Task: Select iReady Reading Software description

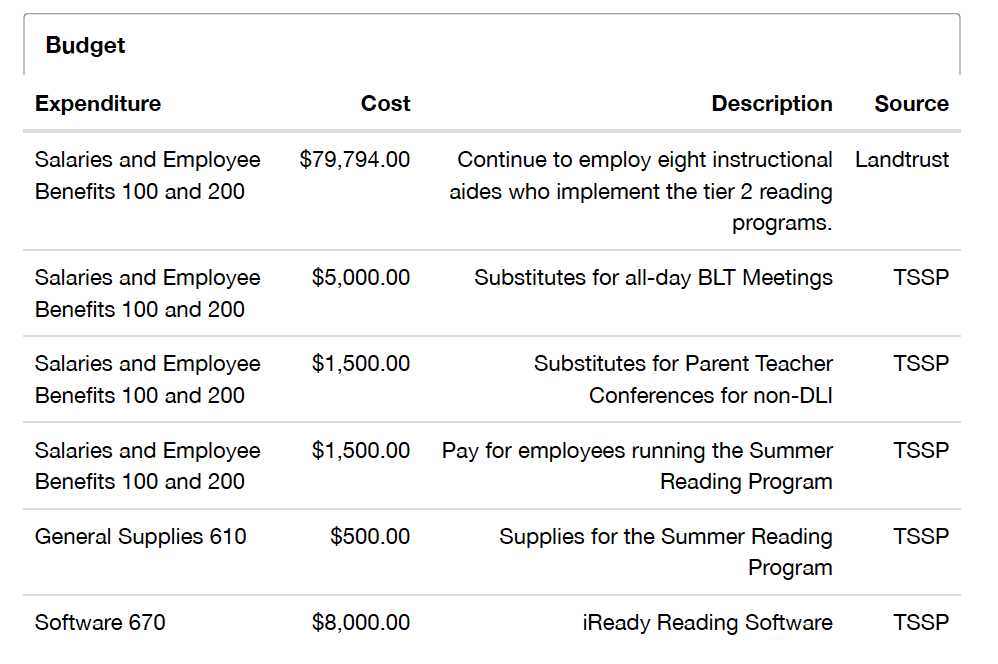Action: (707, 623)
